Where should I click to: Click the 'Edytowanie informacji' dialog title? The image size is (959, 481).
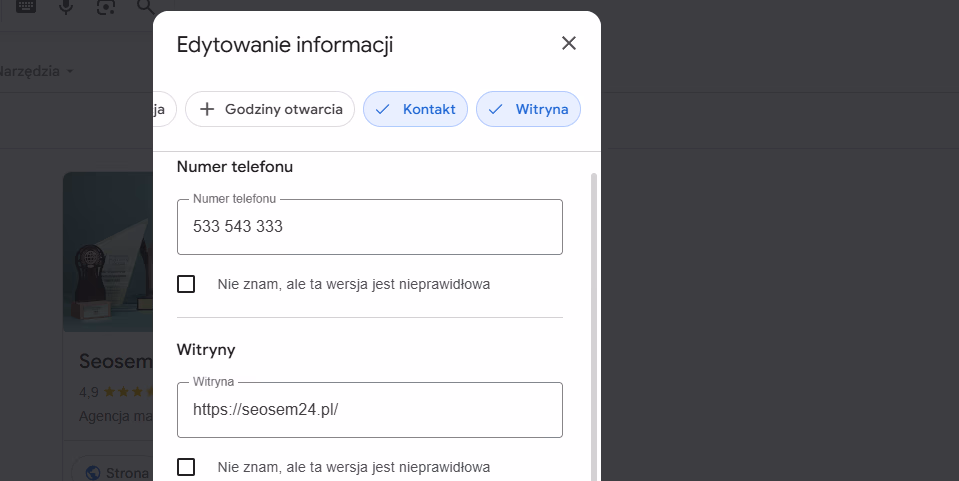coord(285,45)
